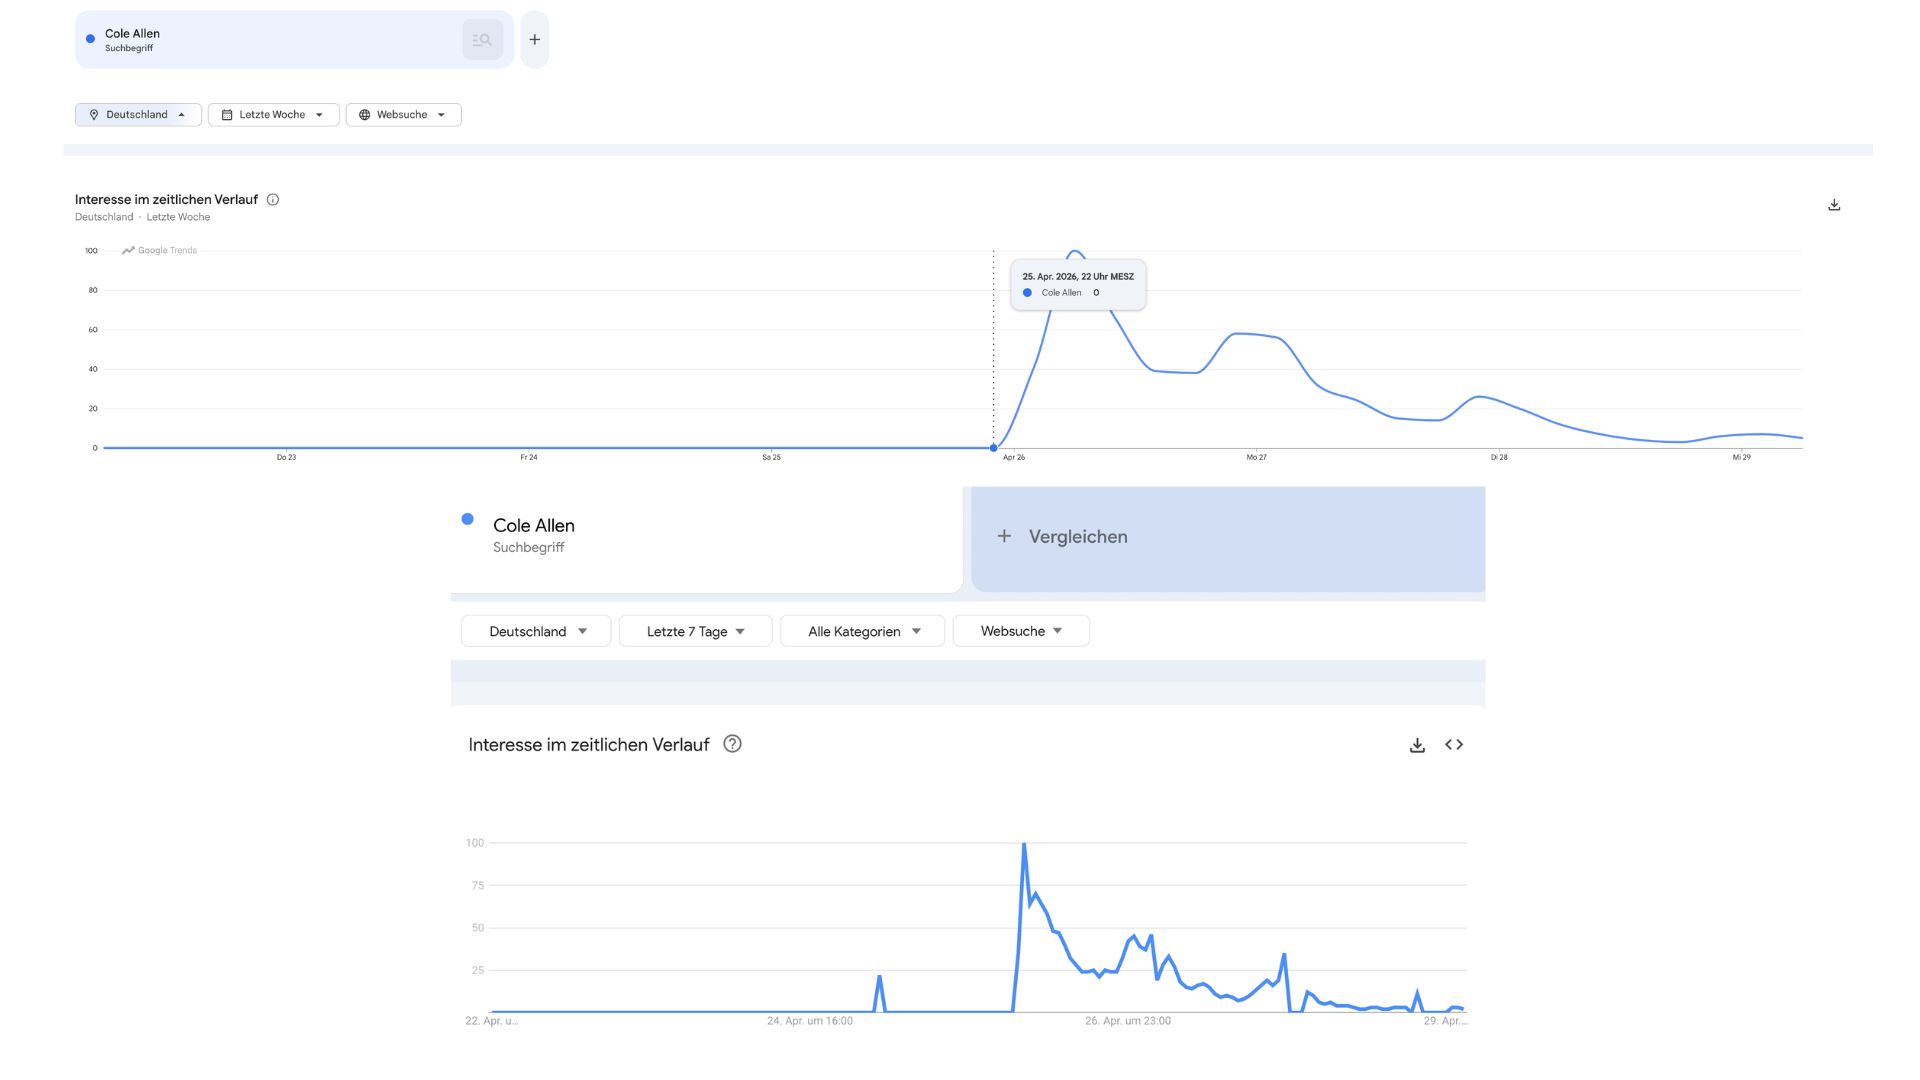Screen dimensions: 1920x1080
Task: Click the location pin icon in Deutschland filter
Action: tap(95, 114)
